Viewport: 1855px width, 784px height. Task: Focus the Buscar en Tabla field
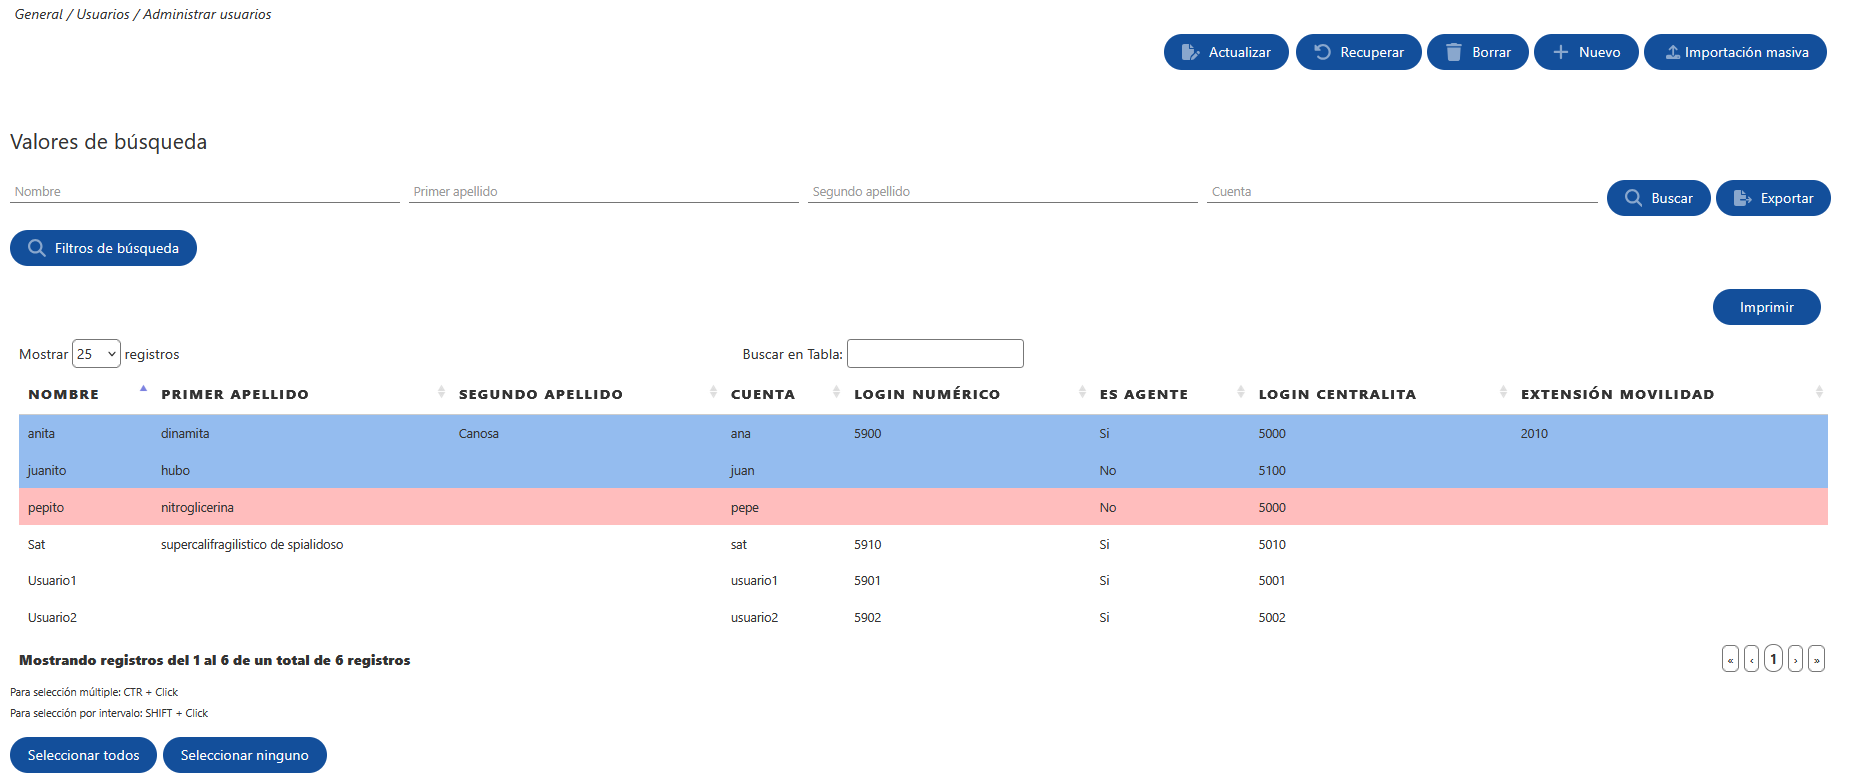[935, 353]
